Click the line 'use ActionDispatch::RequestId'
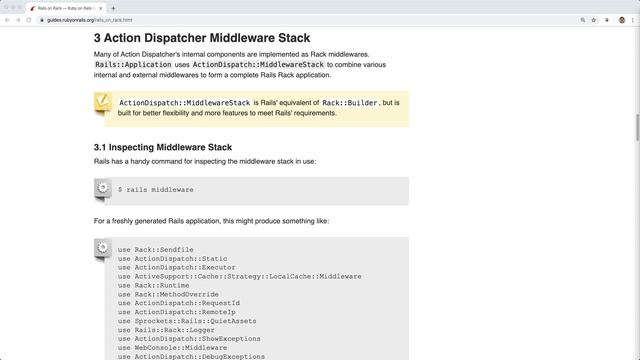Viewport: 640px width, 360px height. pos(179,303)
